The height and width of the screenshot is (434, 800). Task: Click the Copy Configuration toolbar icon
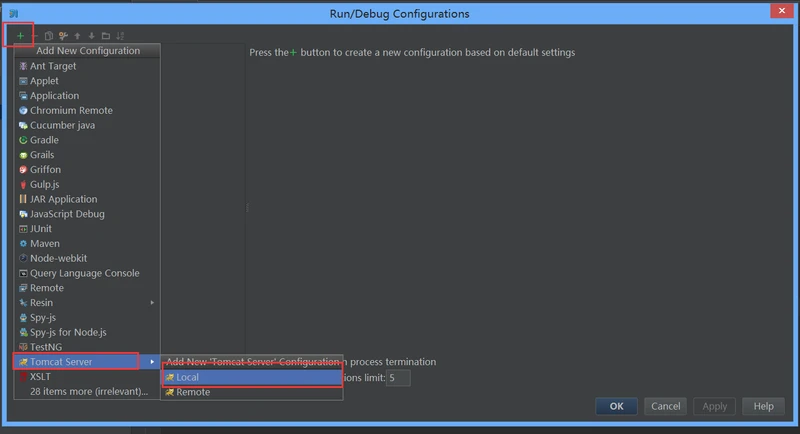tap(48, 36)
